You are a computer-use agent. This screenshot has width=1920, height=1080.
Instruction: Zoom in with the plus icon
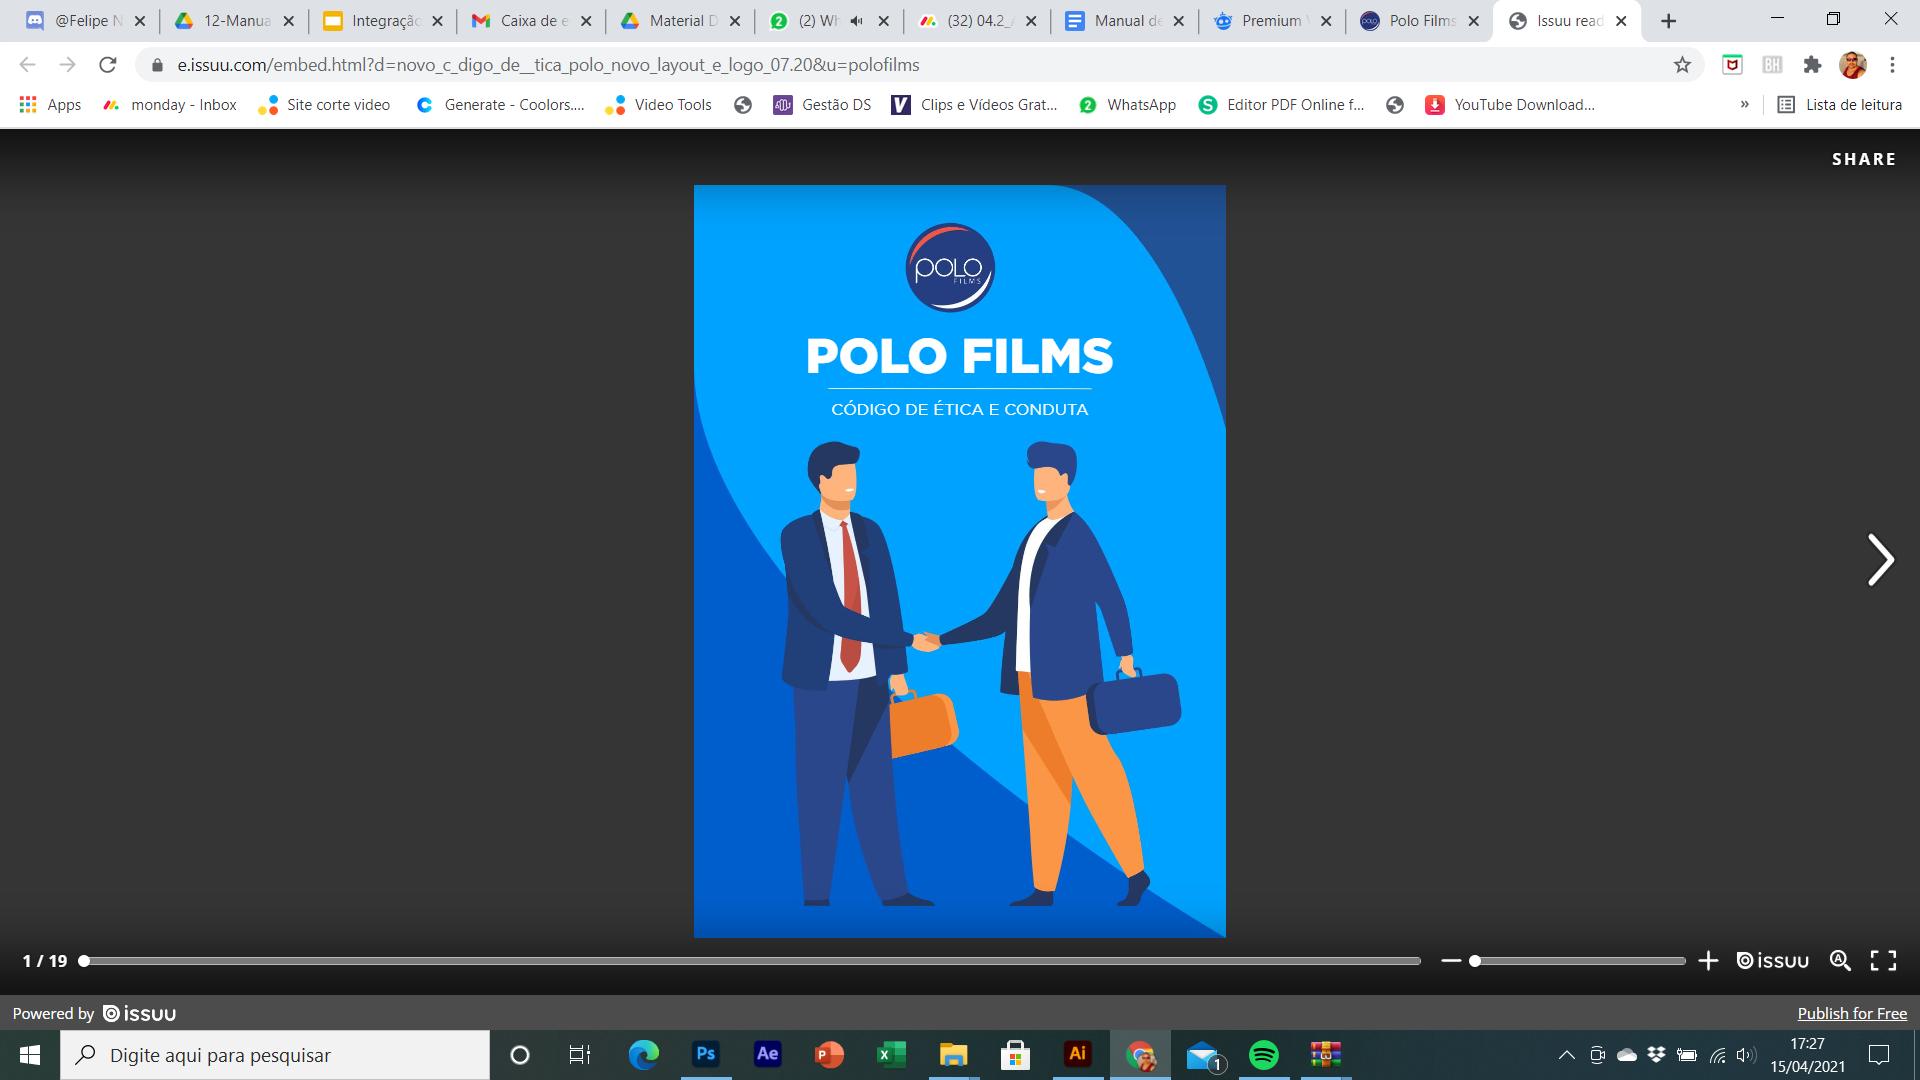point(1708,961)
